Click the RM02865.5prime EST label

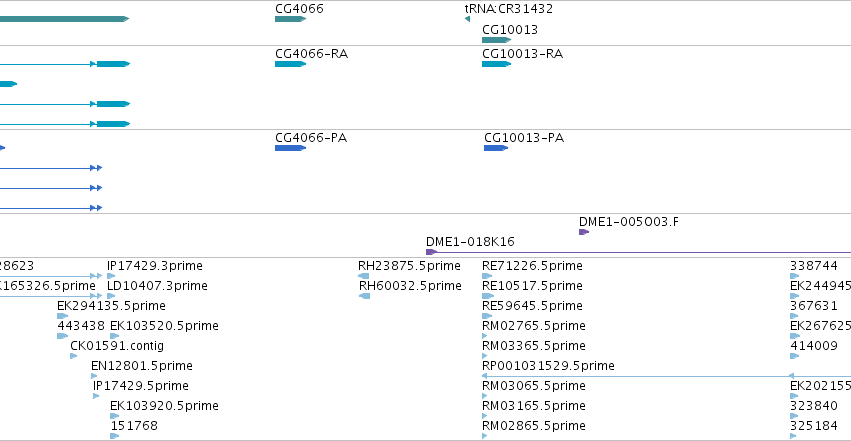point(533,426)
